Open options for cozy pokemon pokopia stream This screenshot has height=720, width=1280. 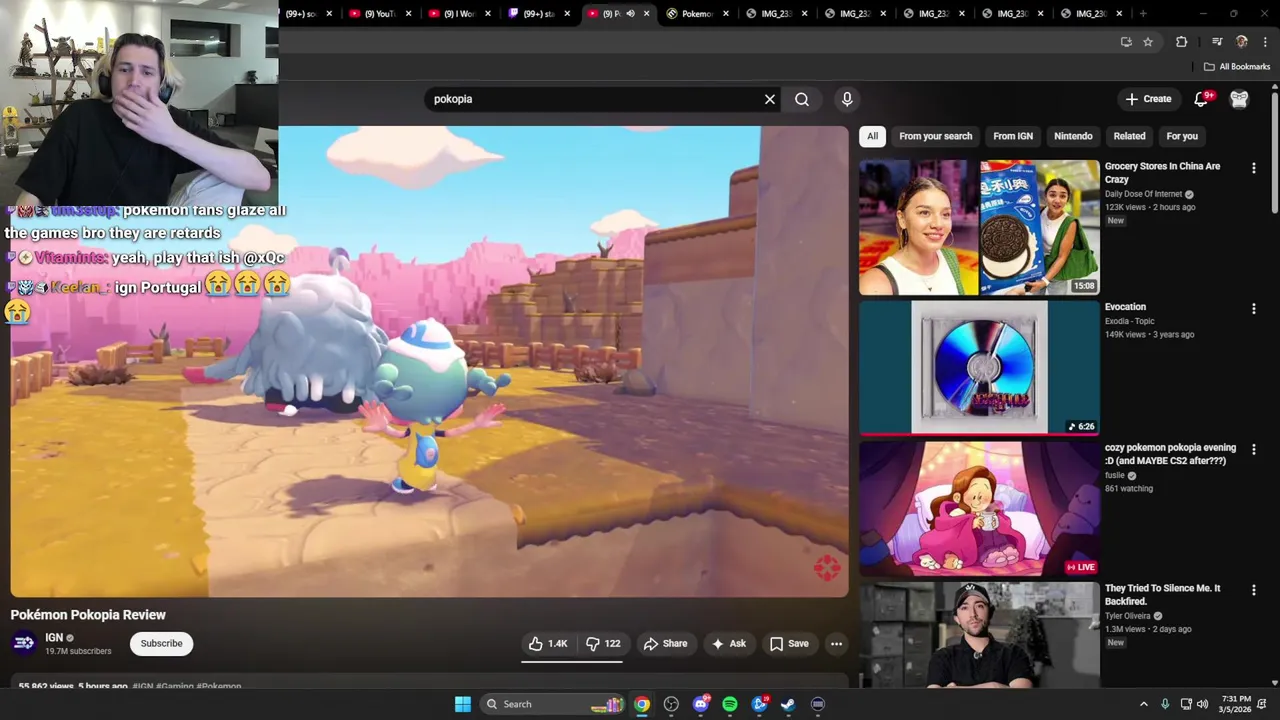coord(1253,450)
